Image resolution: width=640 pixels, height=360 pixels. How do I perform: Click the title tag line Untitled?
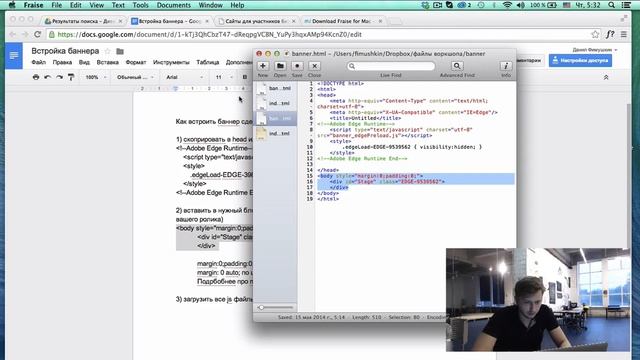coord(365,118)
